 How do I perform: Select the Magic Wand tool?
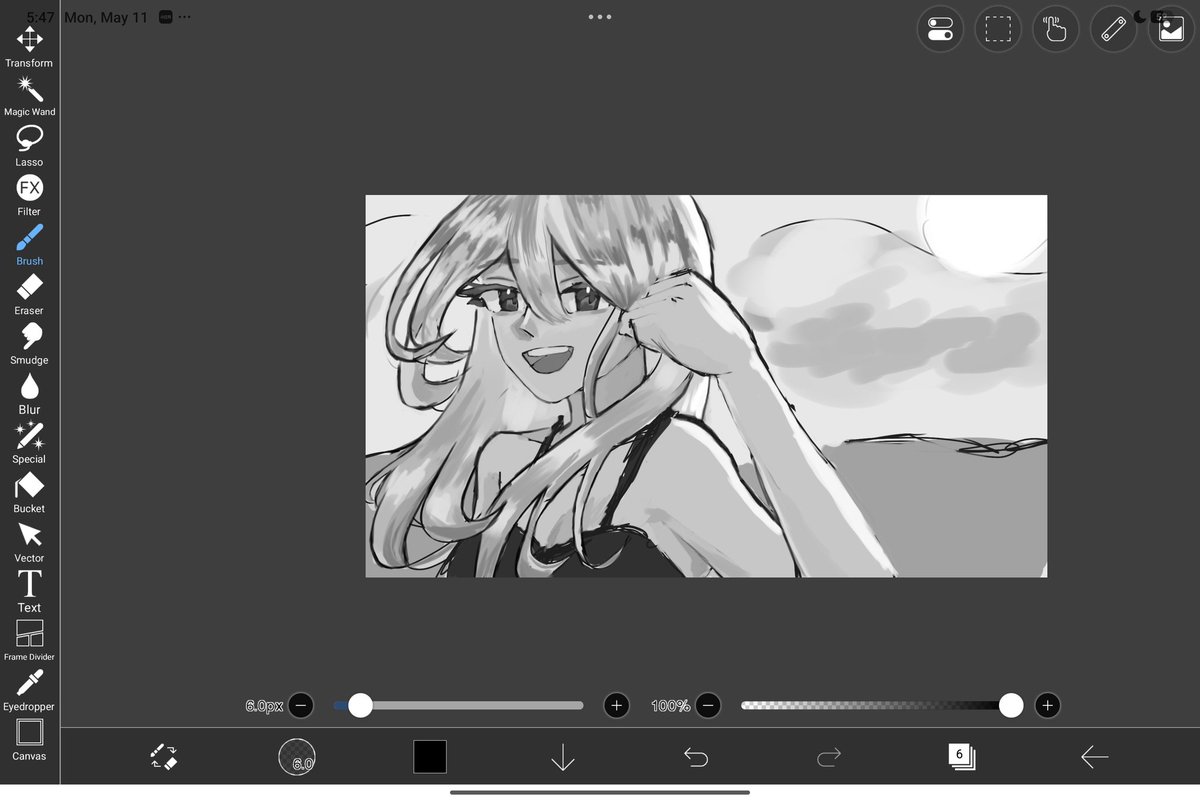(x=29, y=97)
